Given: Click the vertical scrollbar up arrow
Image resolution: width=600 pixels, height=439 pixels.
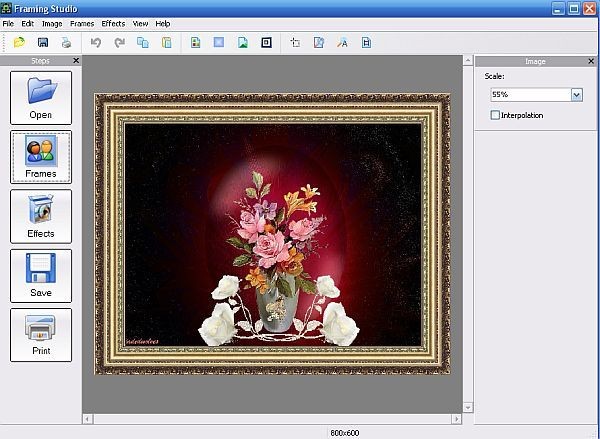Looking at the screenshot, I should (468, 60).
